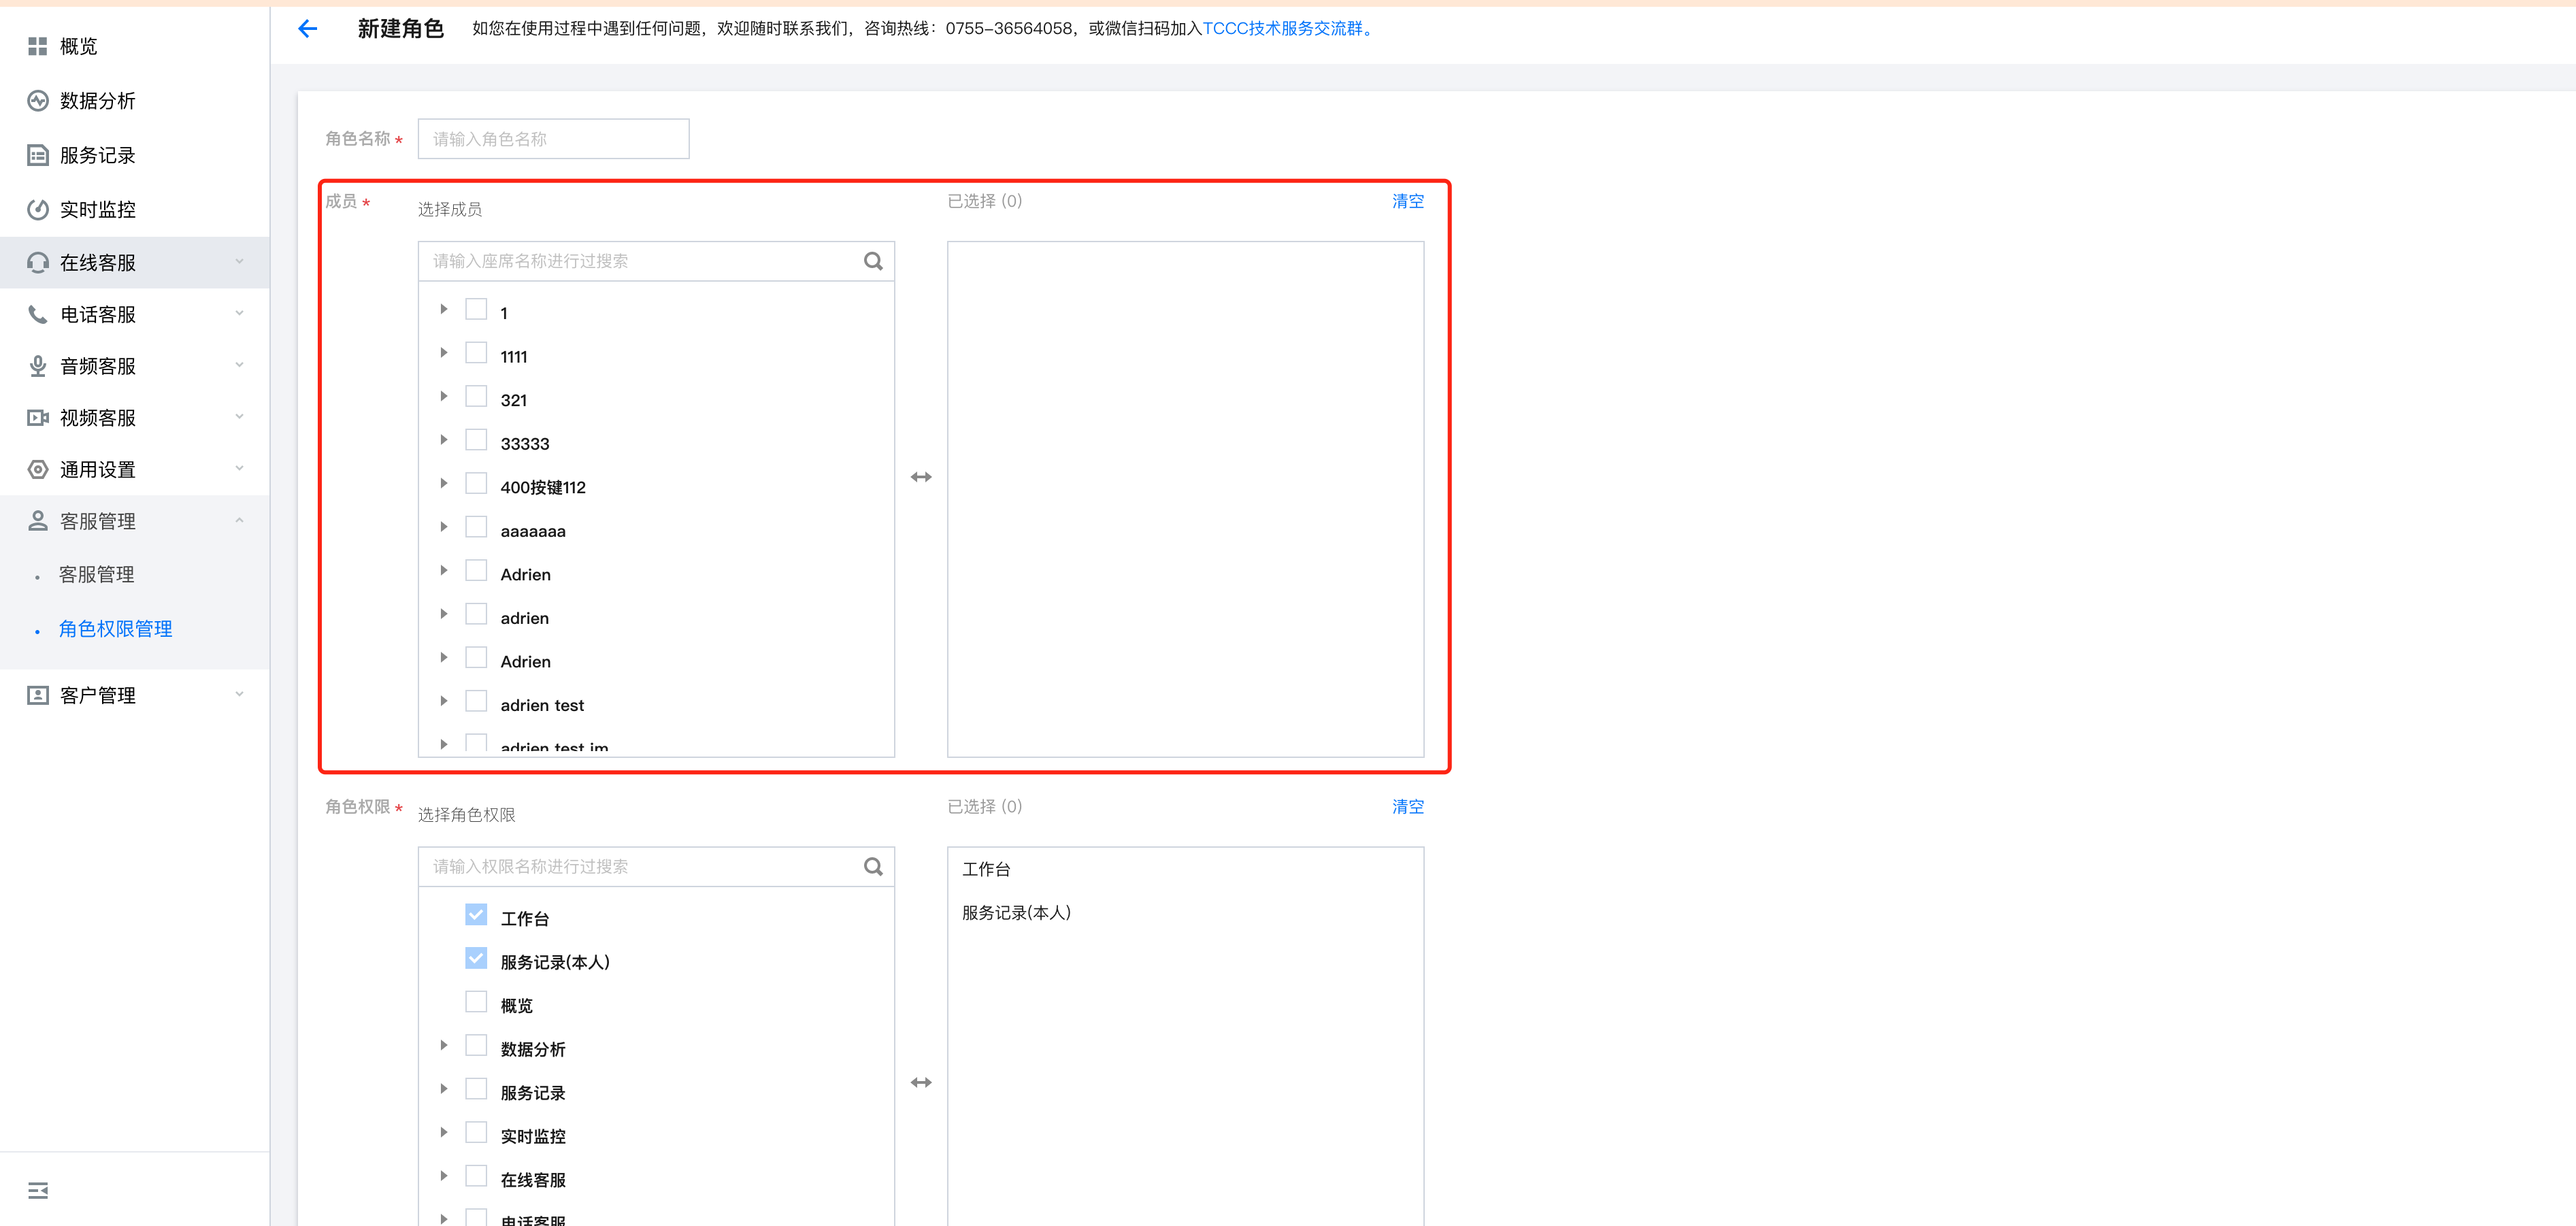
Task: Expand the 数据分析 permission node
Action: pyautogui.click(x=444, y=1046)
